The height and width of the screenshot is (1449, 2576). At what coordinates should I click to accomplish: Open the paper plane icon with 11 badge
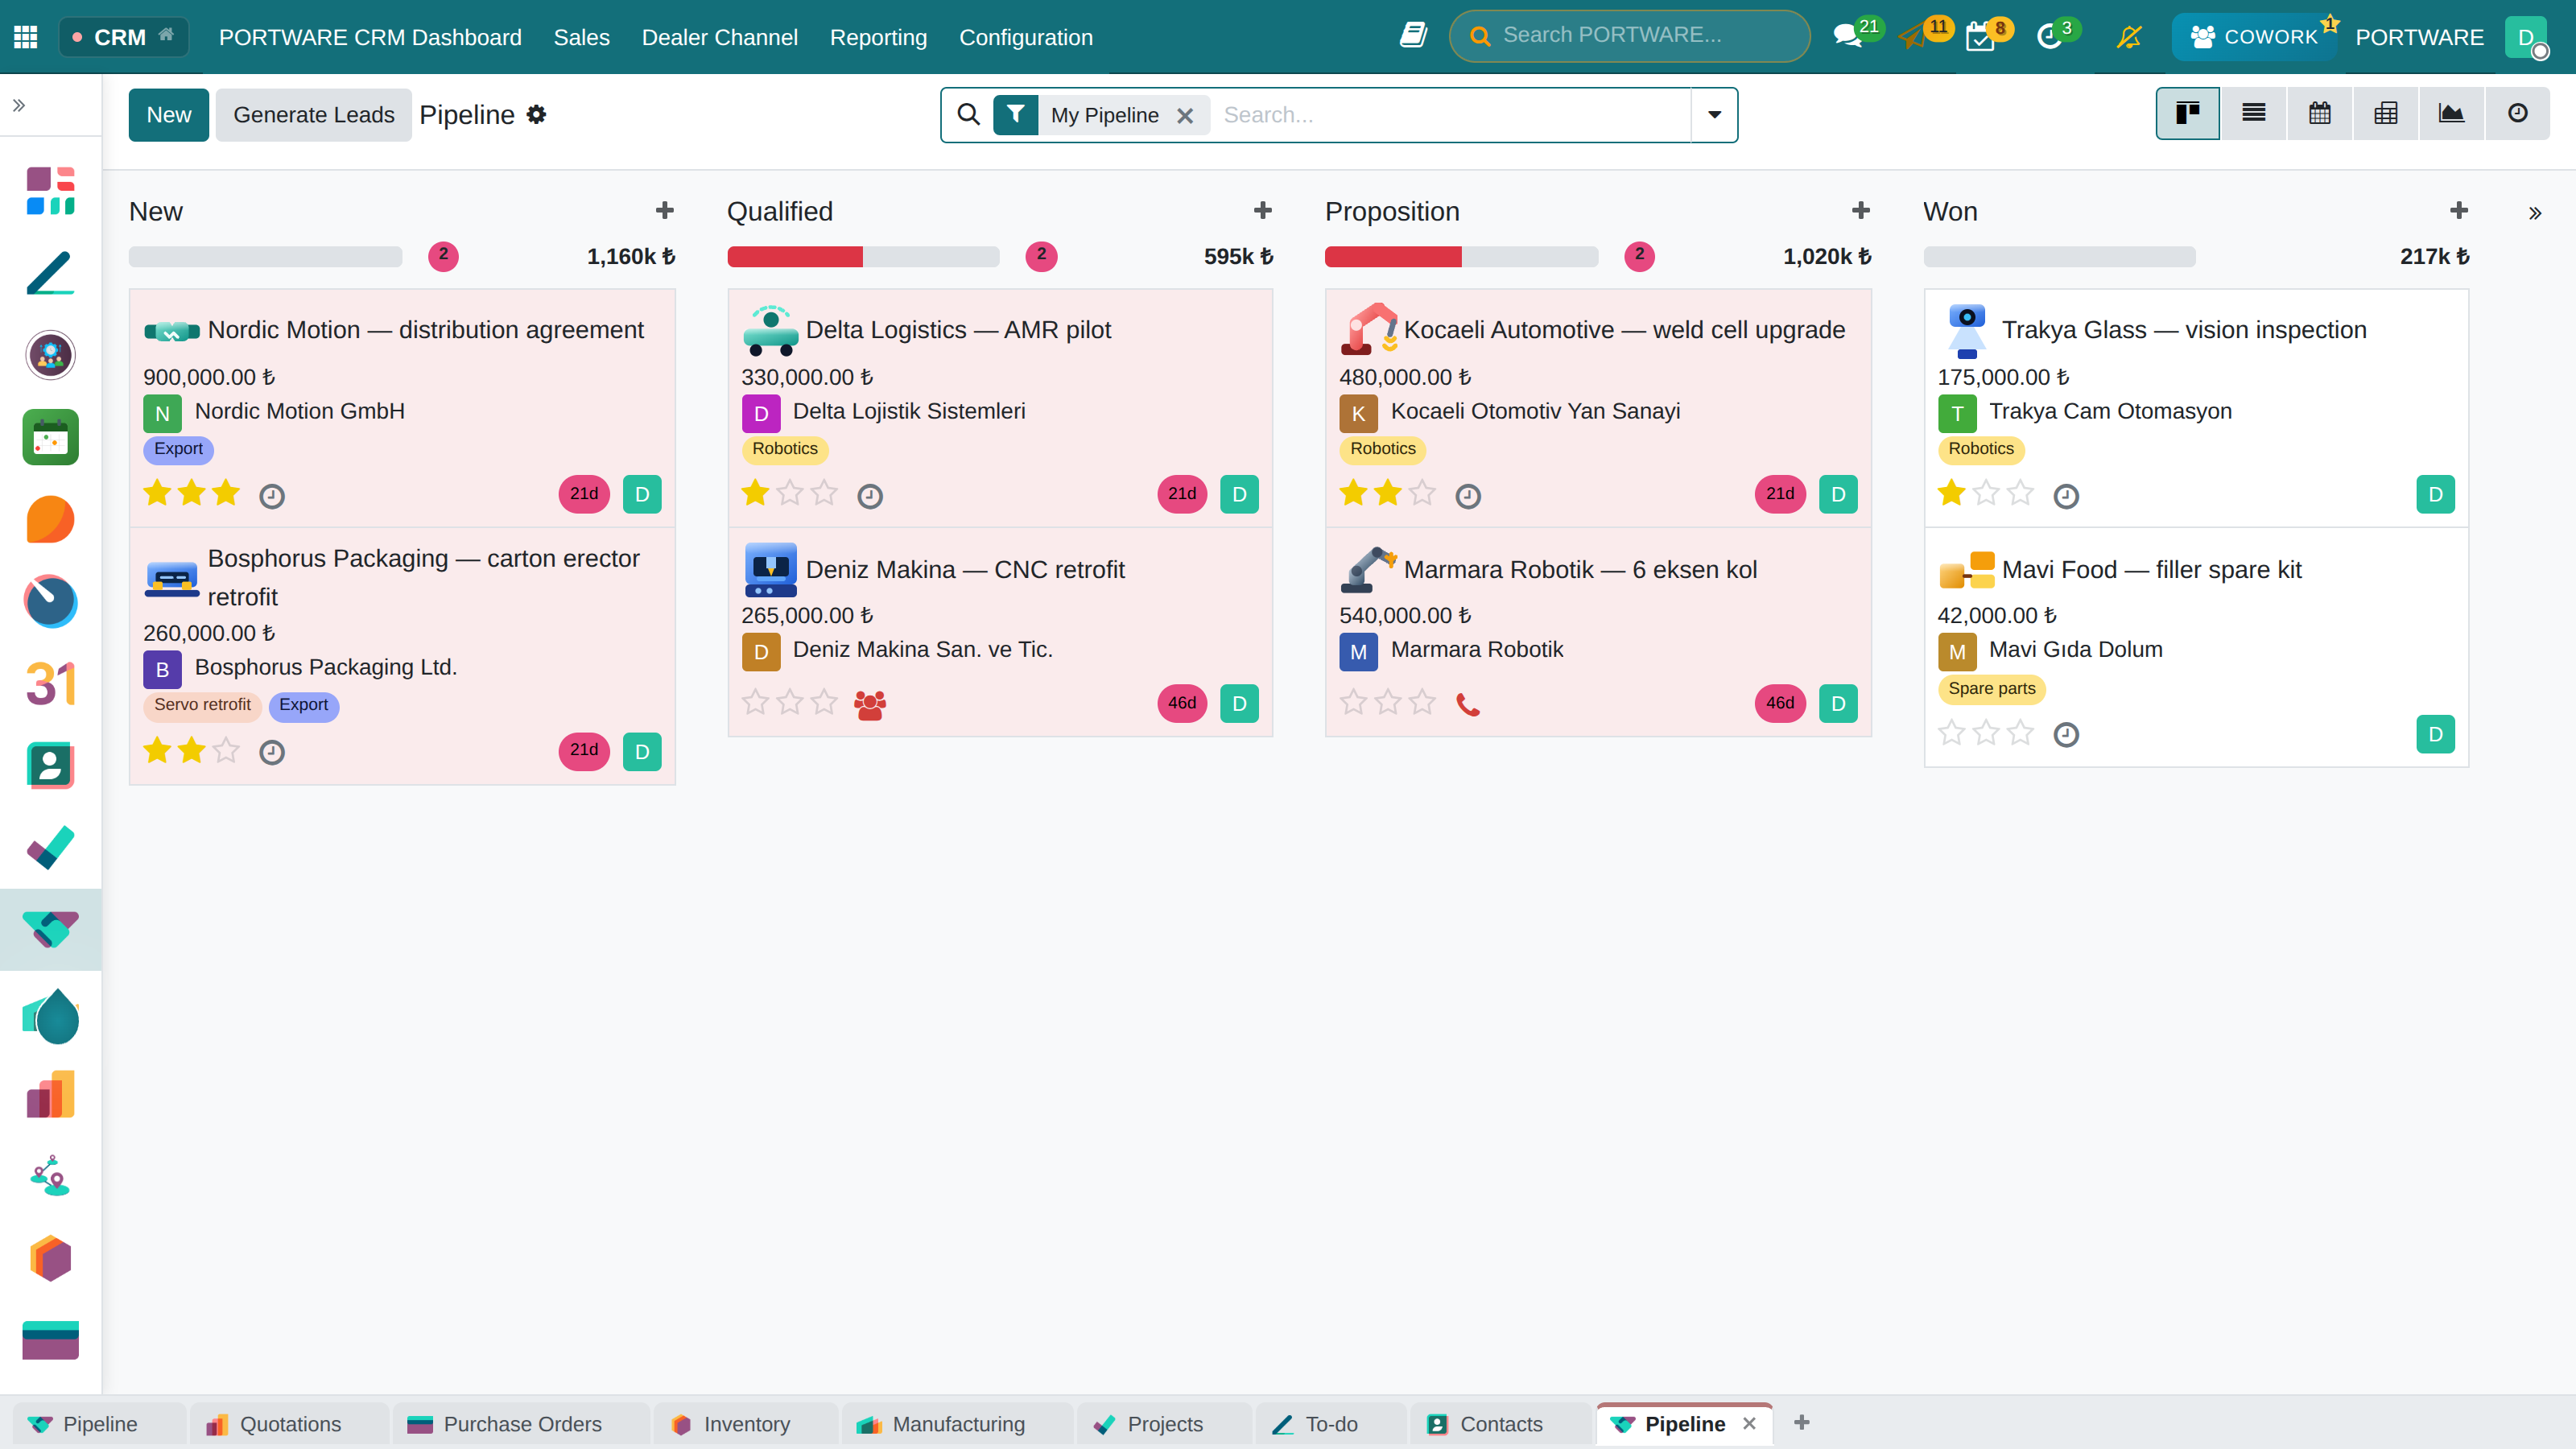1913,37
